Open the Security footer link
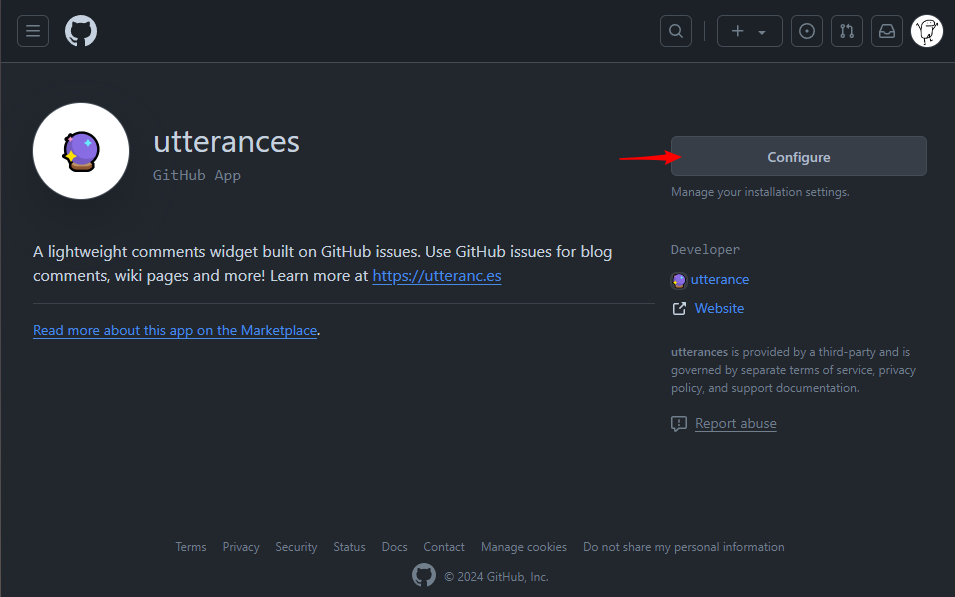The height and width of the screenshot is (597, 955). point(296,547)
